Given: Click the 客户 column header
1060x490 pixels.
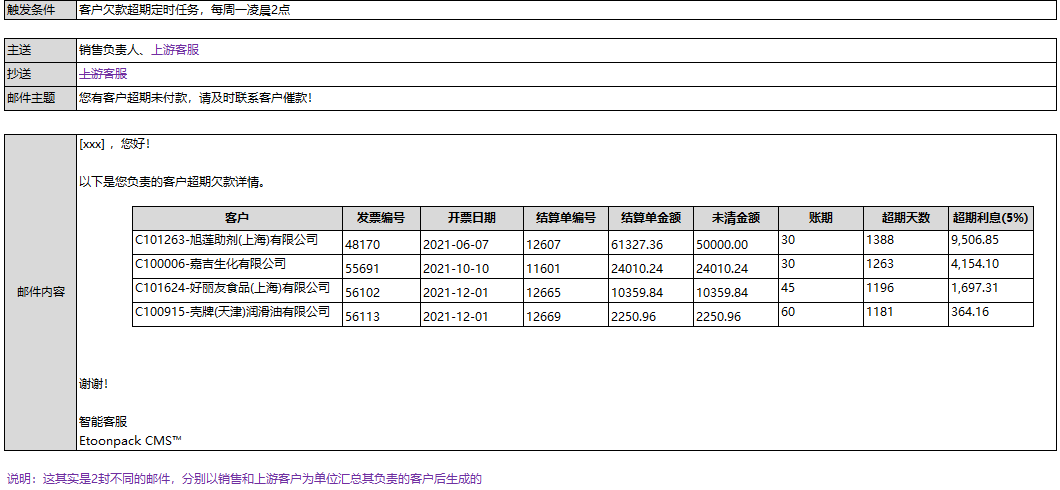Looking at the screenshot, I should [x=237, y=218].
